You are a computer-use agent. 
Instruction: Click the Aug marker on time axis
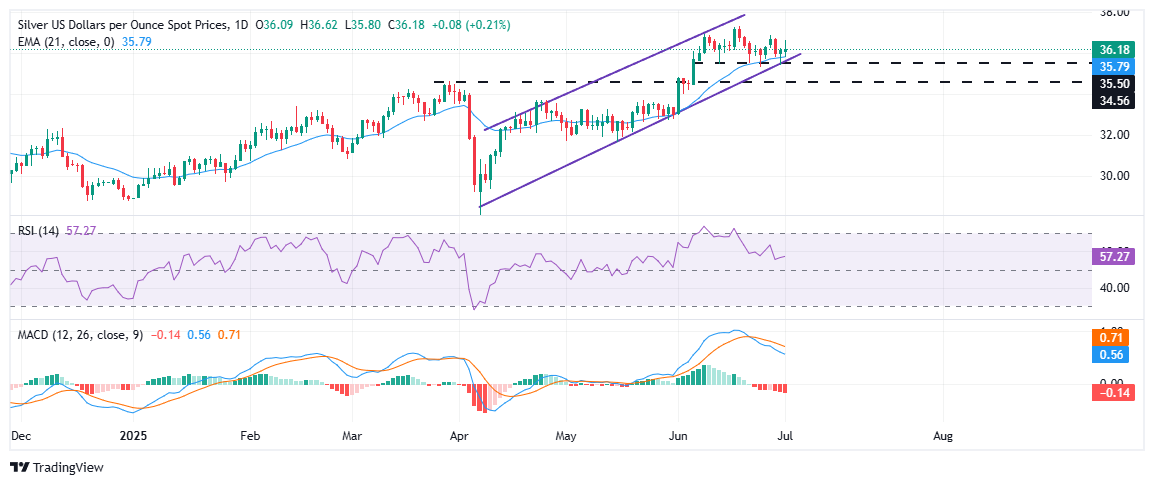click(x=941, y=436)
